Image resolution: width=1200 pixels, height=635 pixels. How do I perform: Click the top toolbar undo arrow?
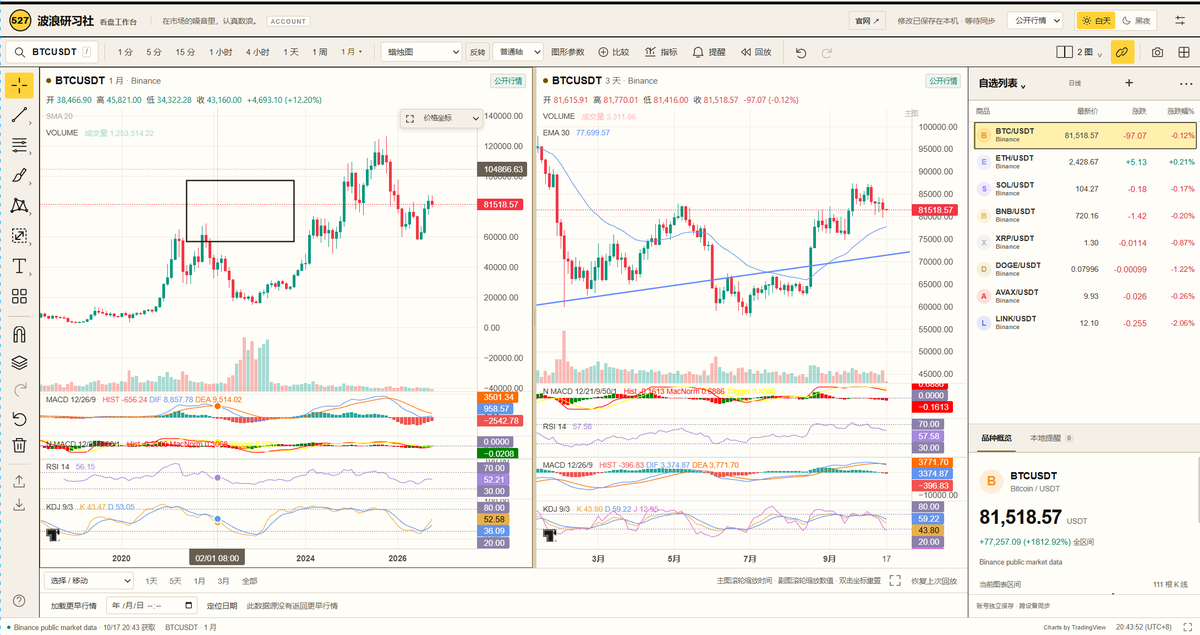(x=800, y=52)
